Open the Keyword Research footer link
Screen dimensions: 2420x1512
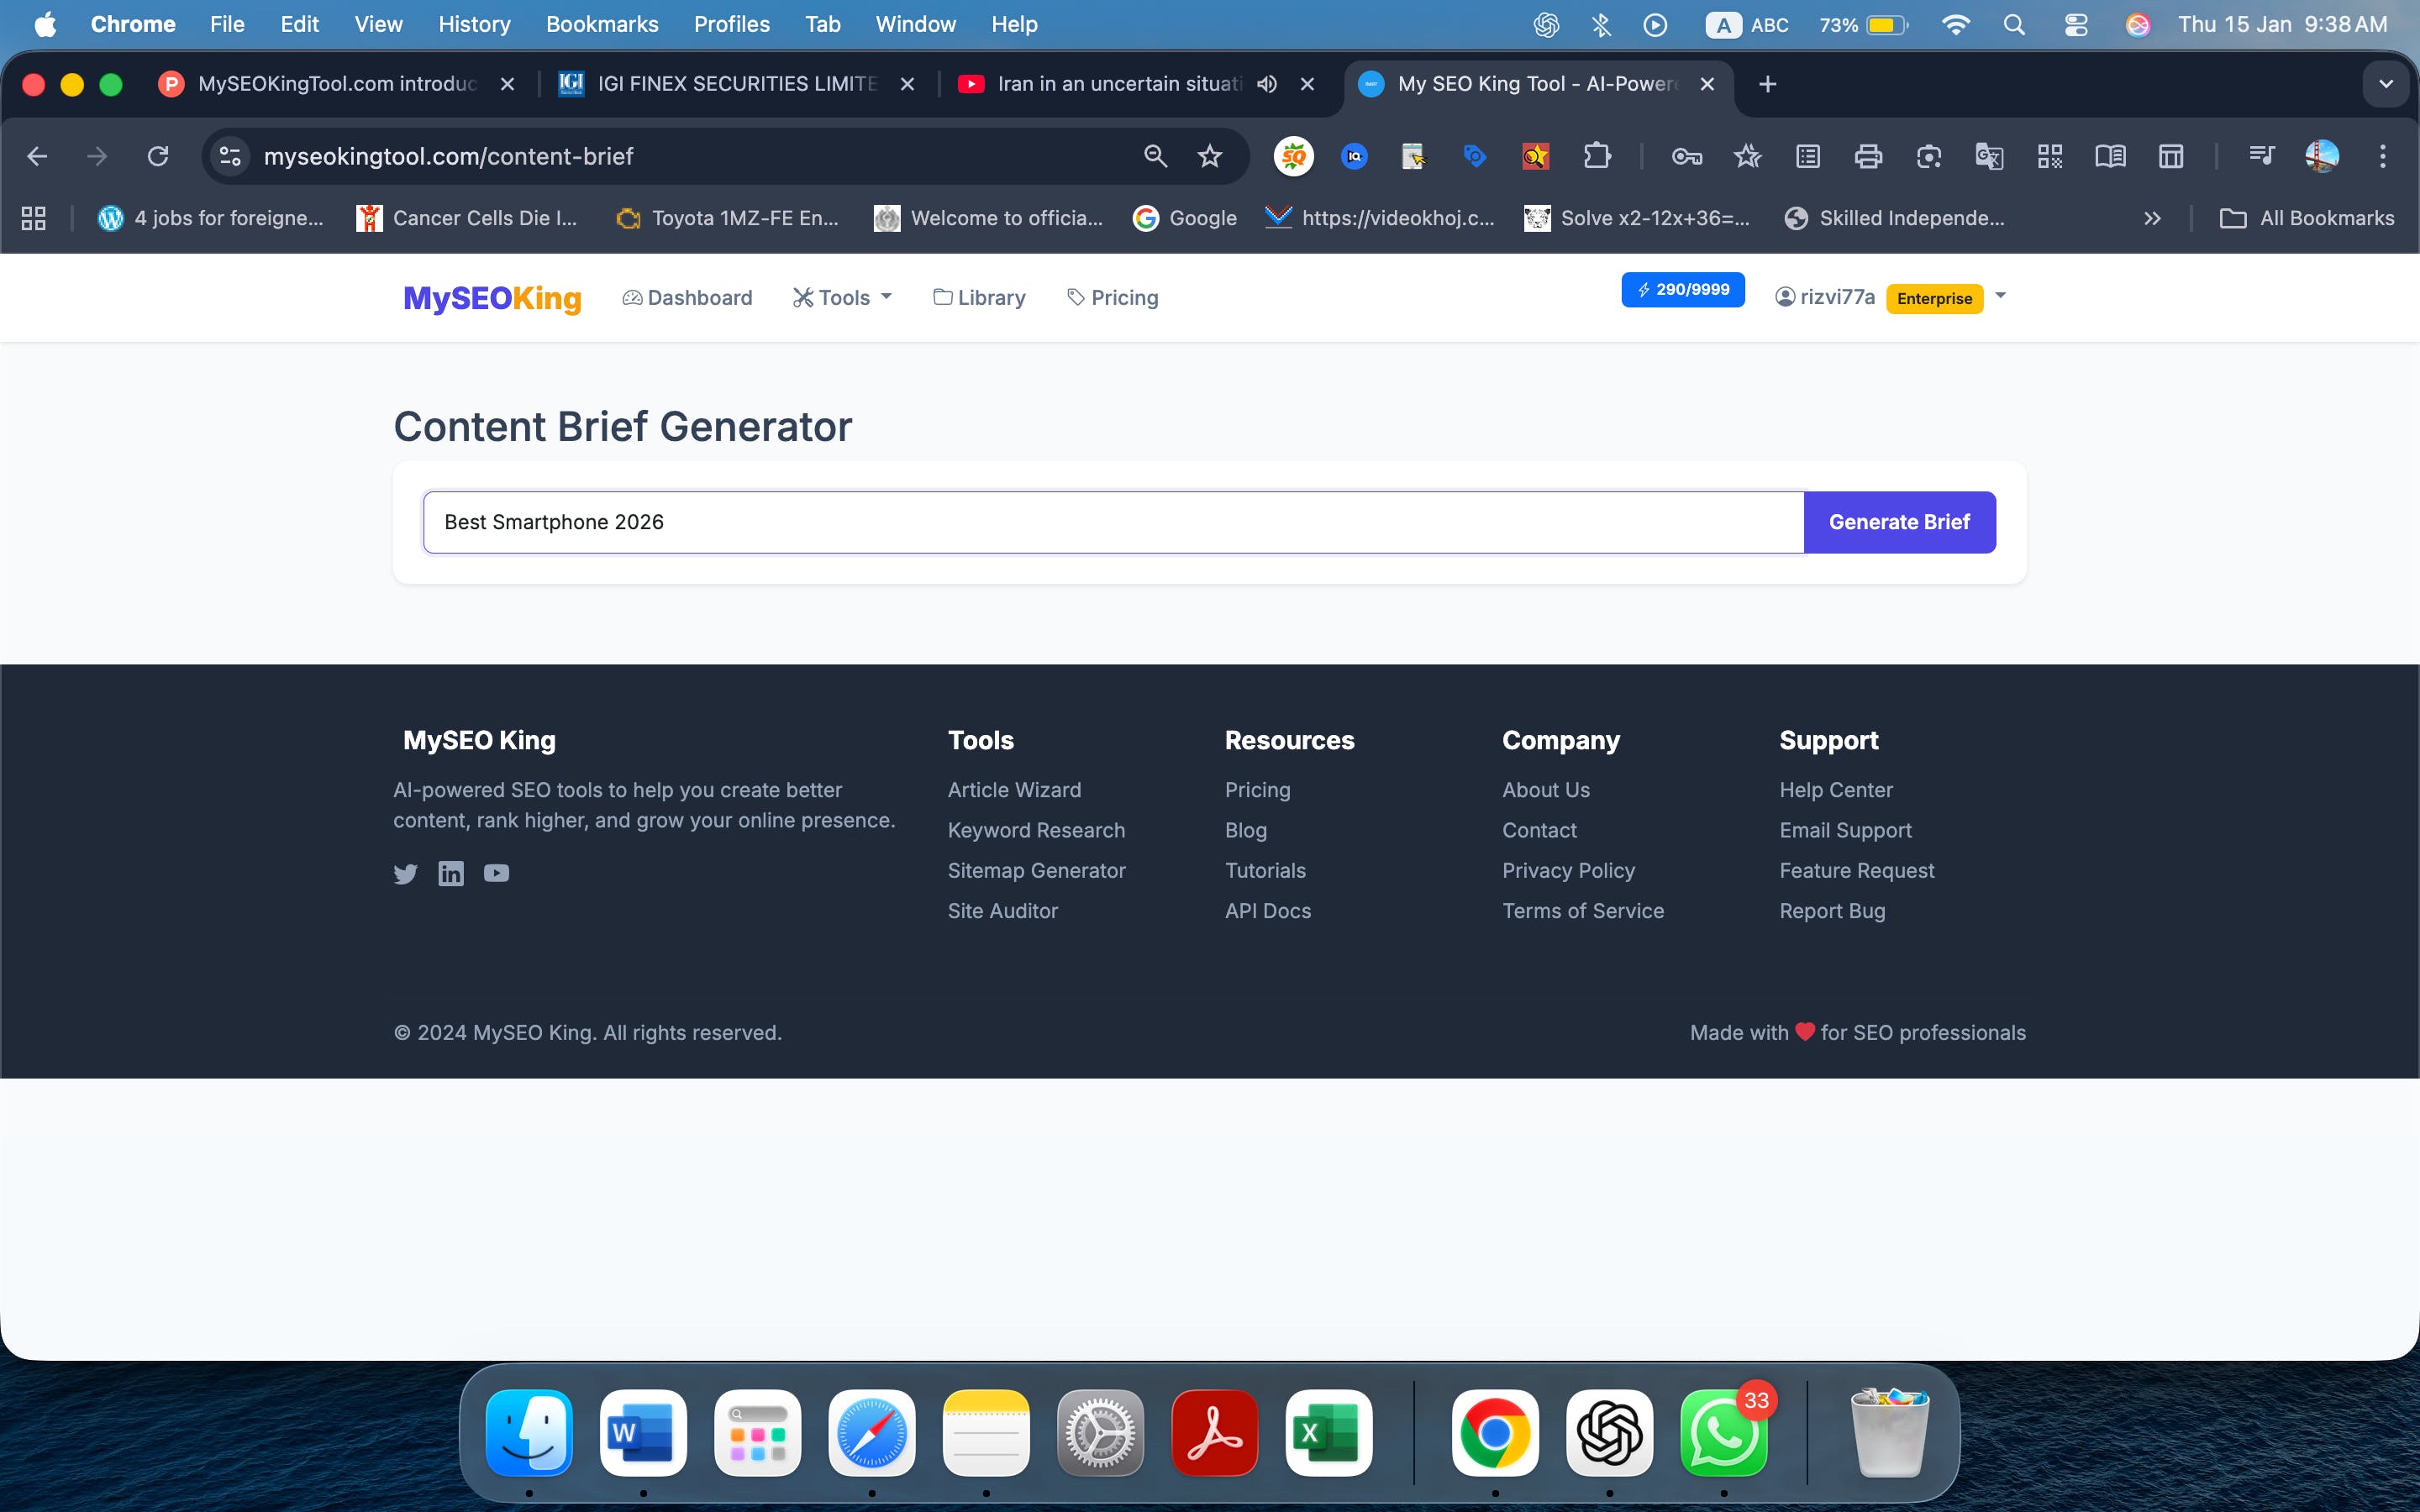click(1036, 830)
